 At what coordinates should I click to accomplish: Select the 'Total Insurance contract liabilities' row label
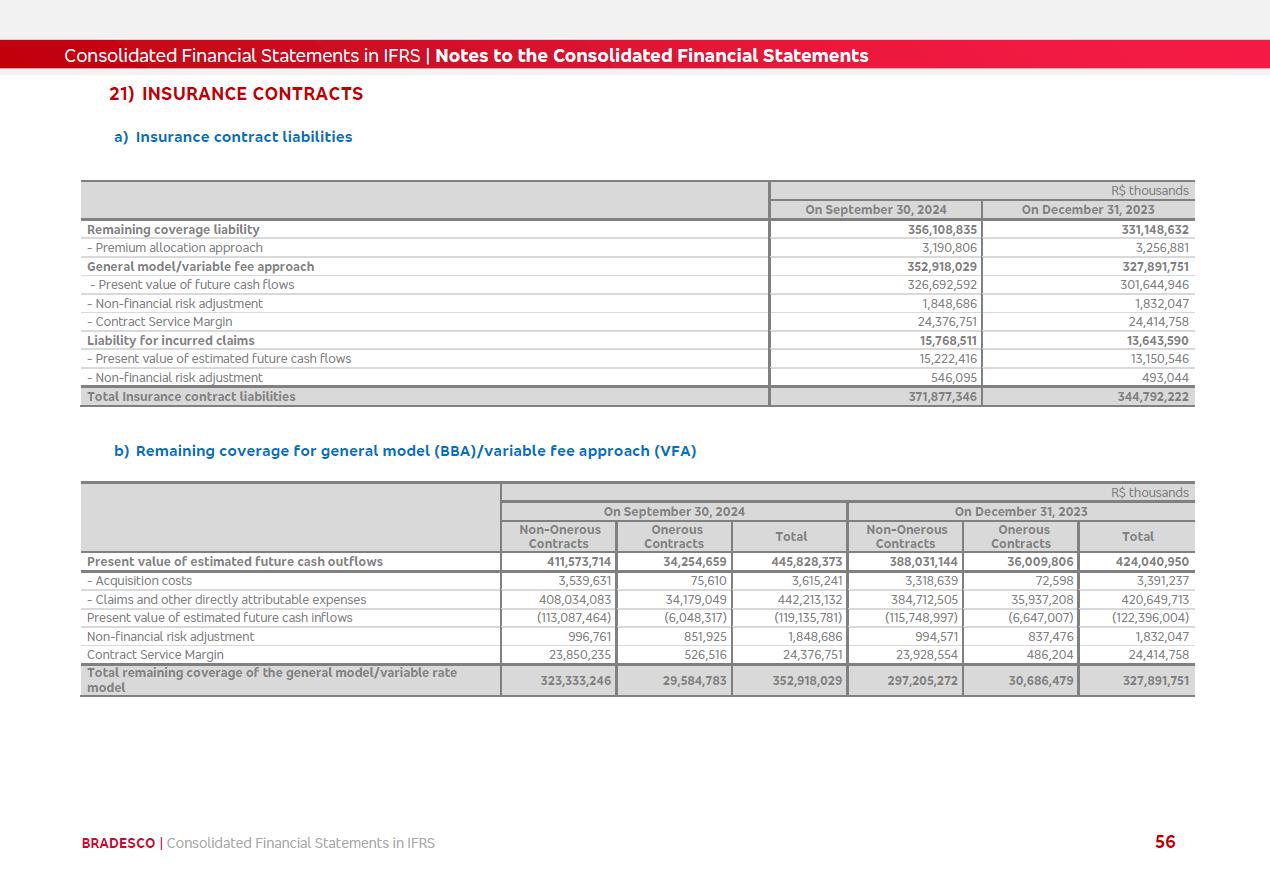coord(191,397)
